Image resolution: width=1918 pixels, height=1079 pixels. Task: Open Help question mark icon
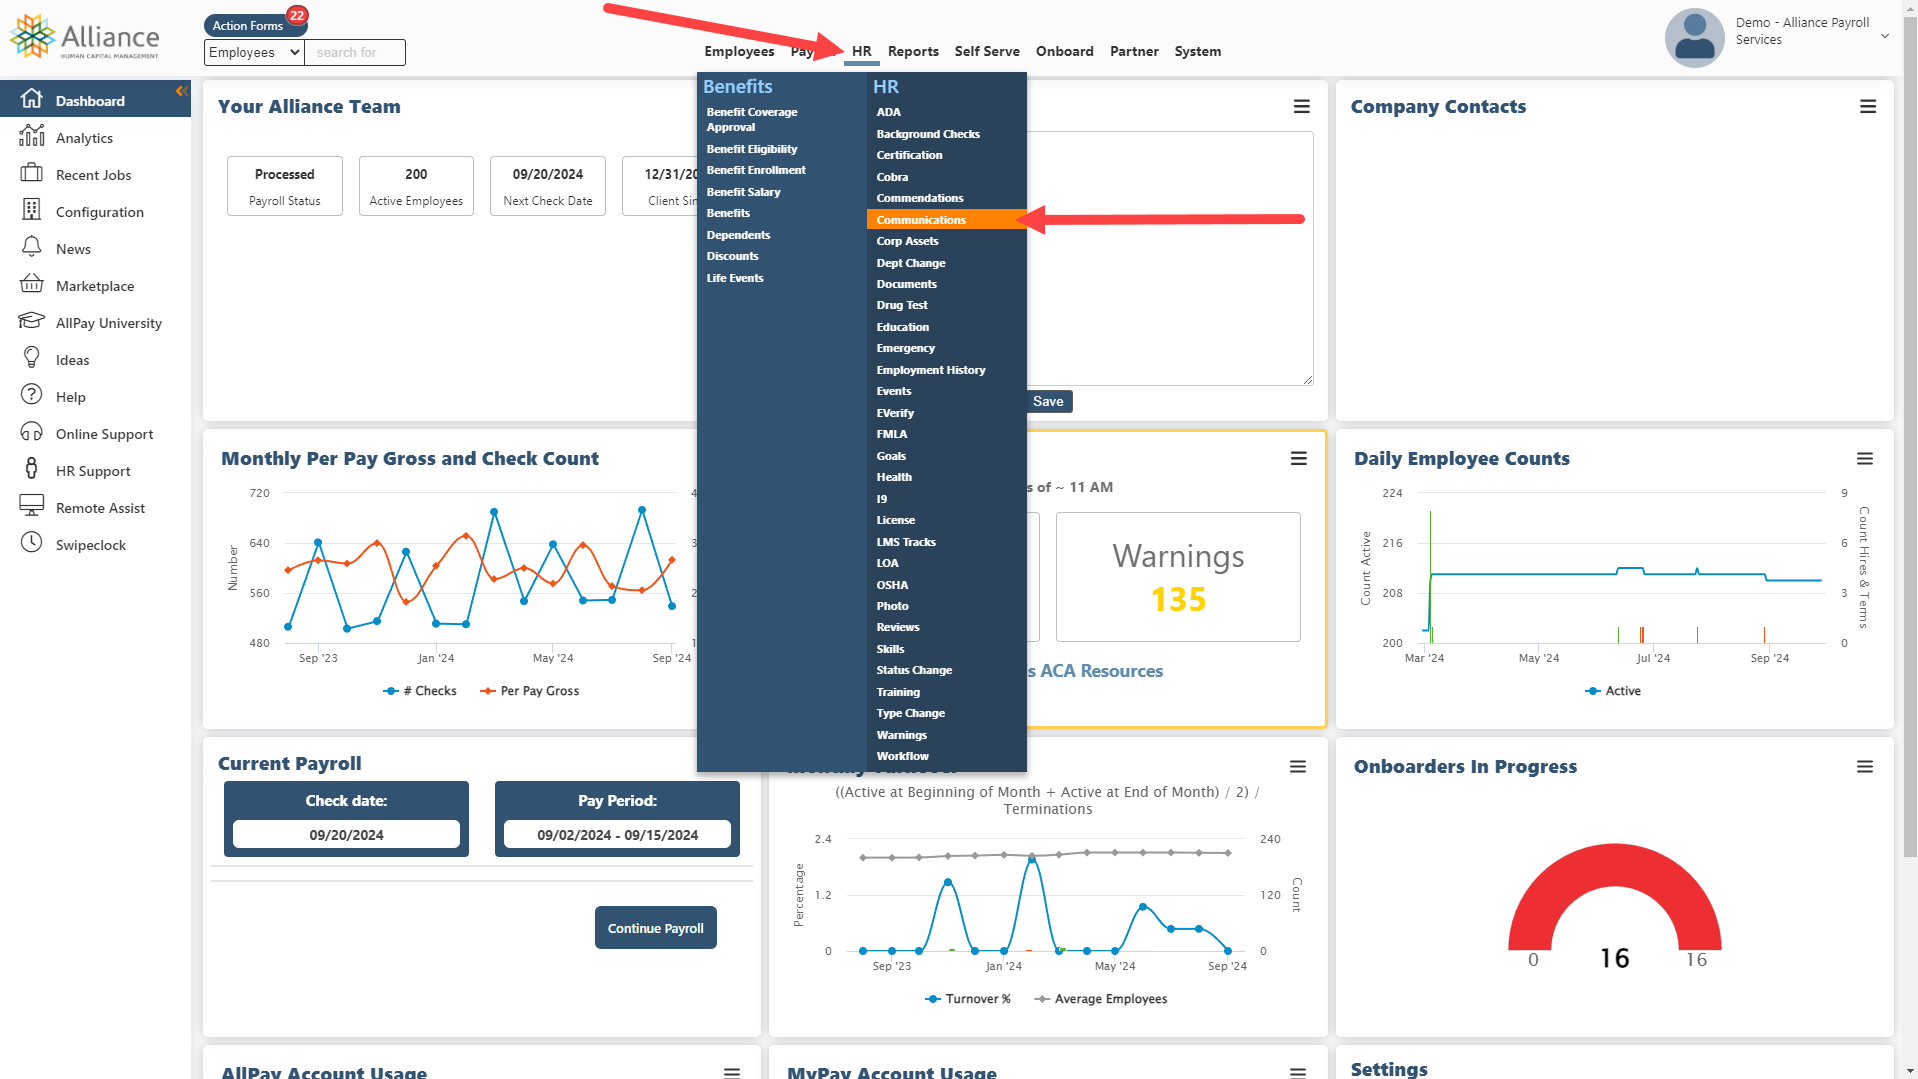click(x=32, y=395)
